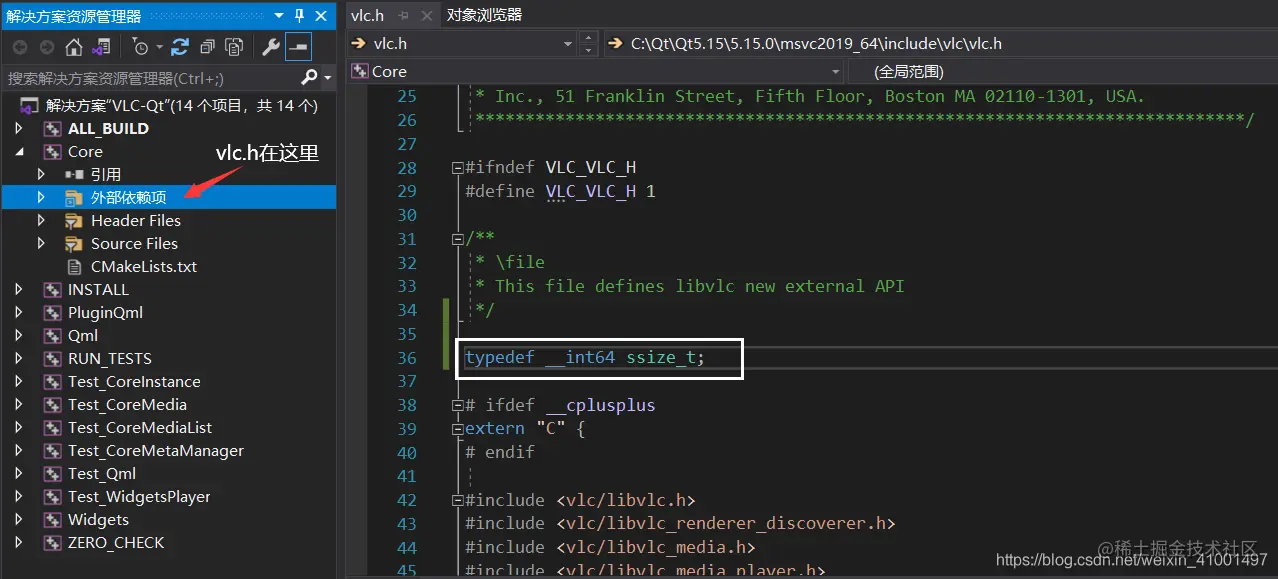1278x579 pixels.
Task: Sync with active document icon
Action: point(180,47)
